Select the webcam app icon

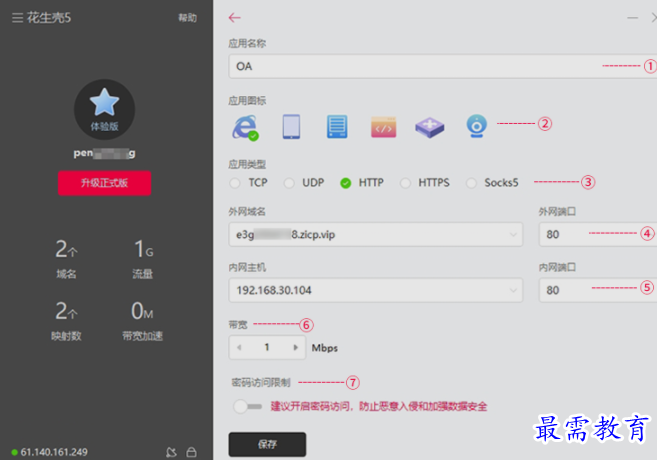[x=477, y=126]
